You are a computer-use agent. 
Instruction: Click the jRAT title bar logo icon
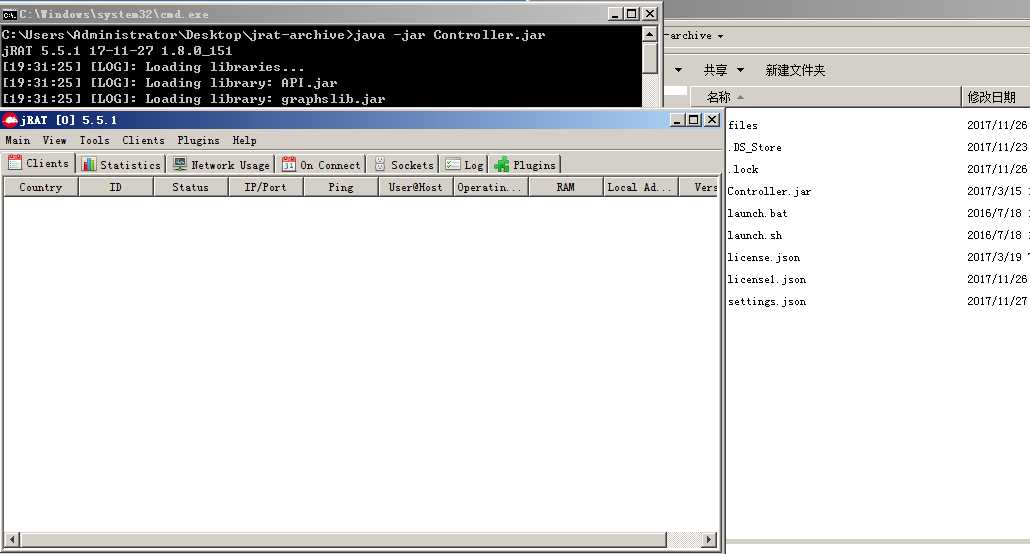10,120
